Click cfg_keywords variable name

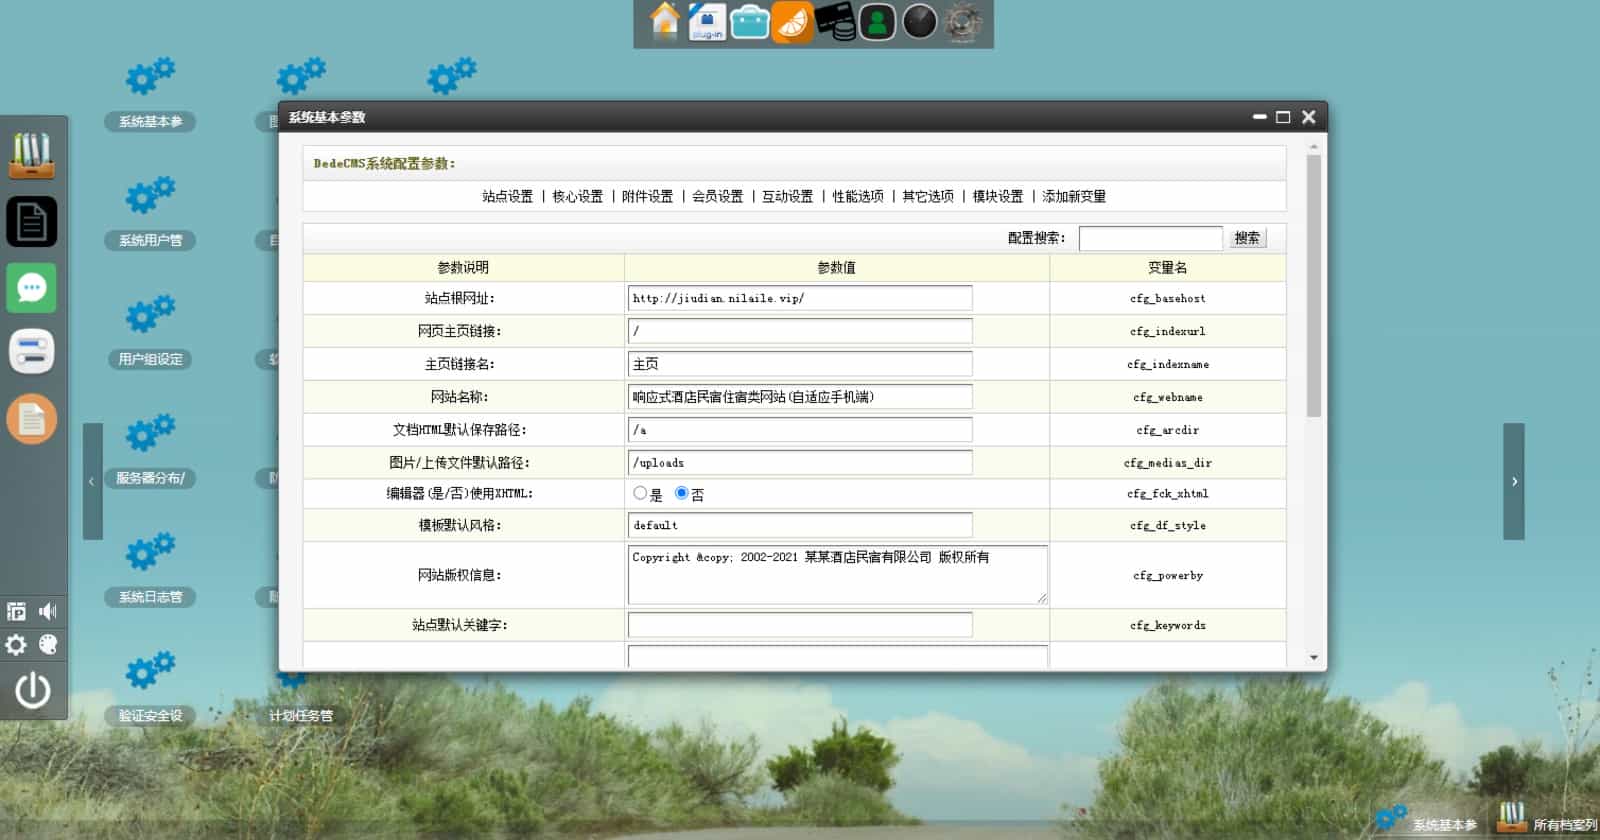[1168, 625]
